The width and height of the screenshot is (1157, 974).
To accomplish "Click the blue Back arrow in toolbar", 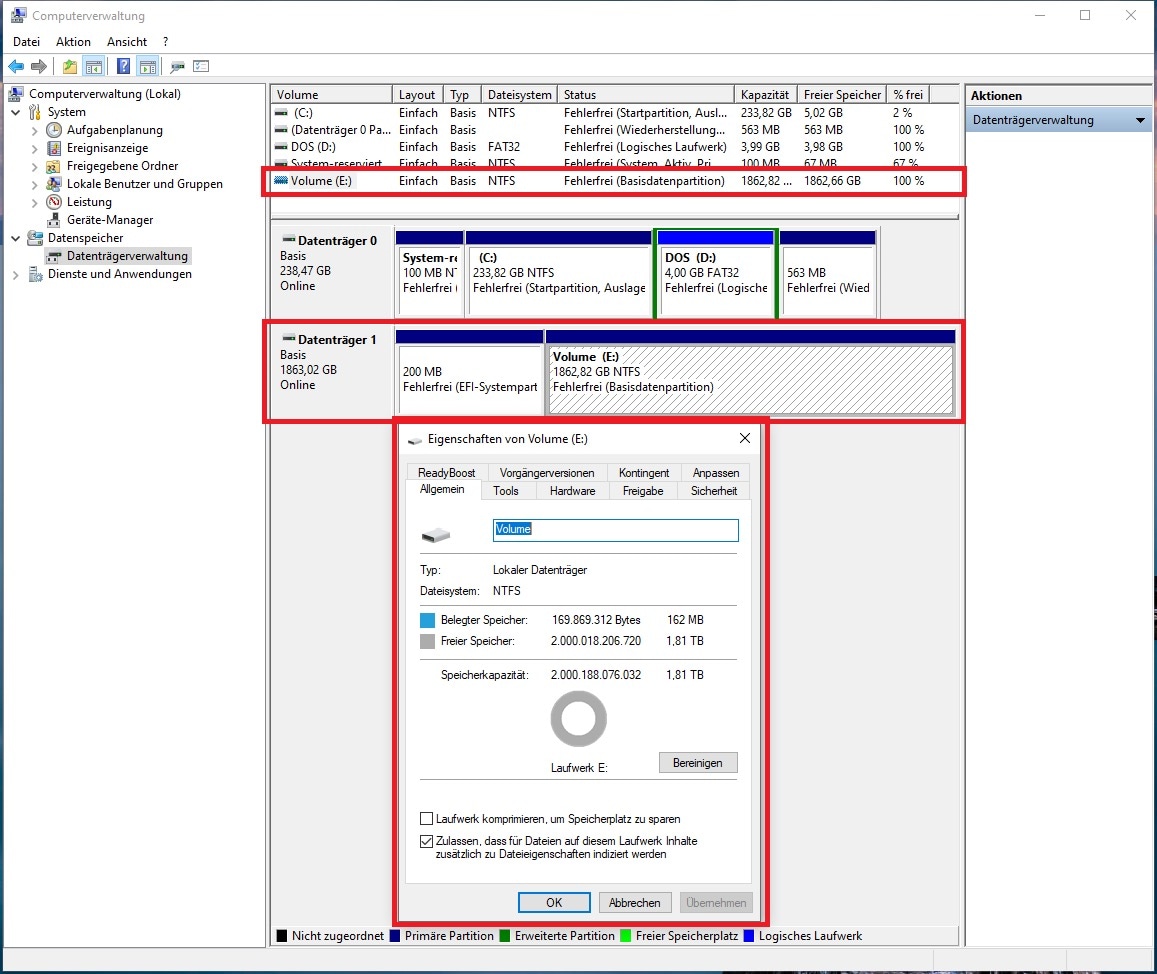I will pos(15,66).
